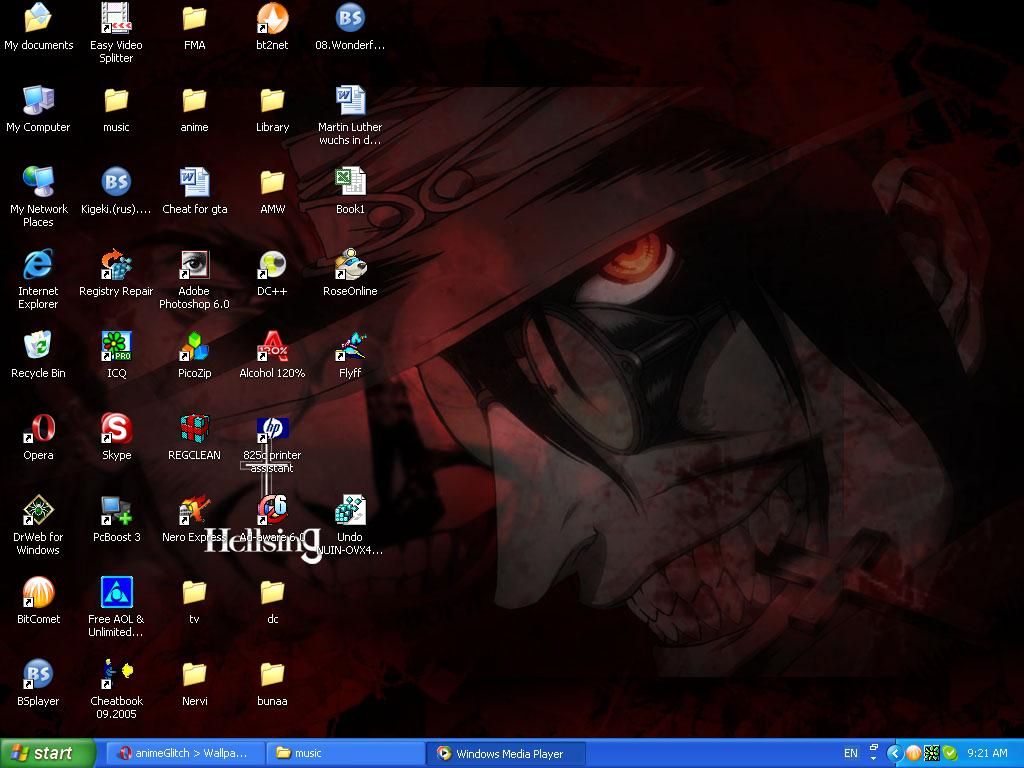Click the BitComet icon in the system tray
1024x768 pixels.
(913, 754)
